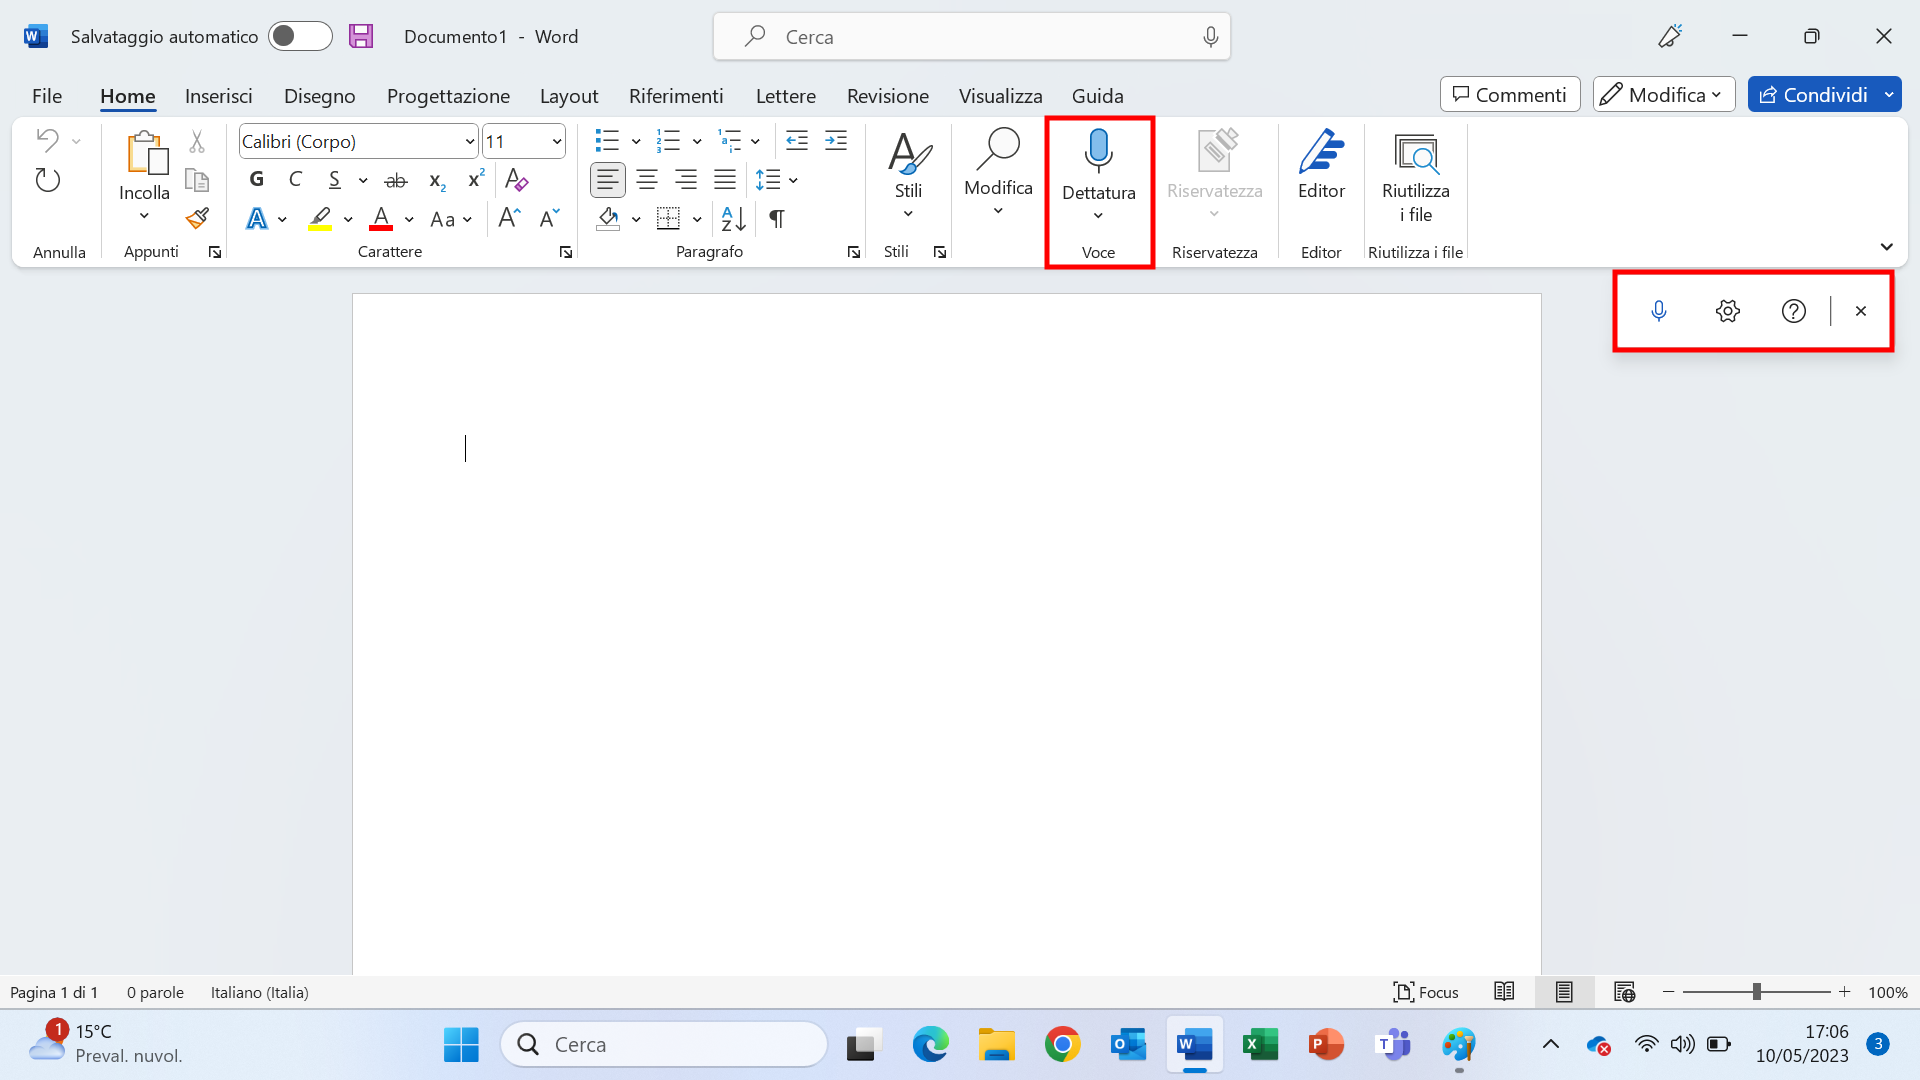
Task: Click the microphone in the dictation floating toolbar
Action: (1660, 310)
